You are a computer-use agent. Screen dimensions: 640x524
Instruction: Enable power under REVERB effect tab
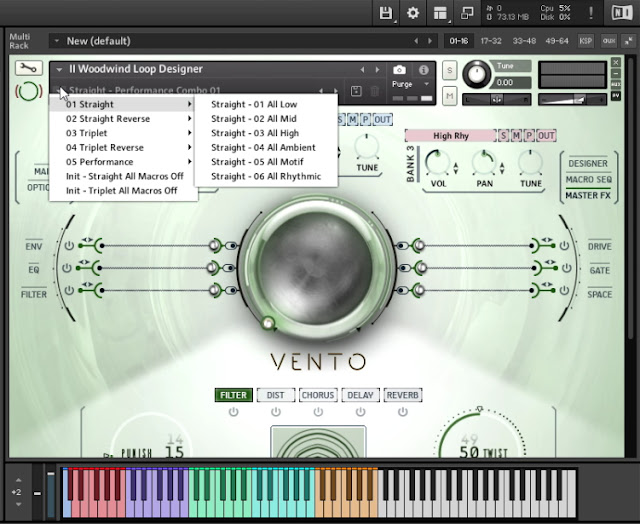coord(402,412)
